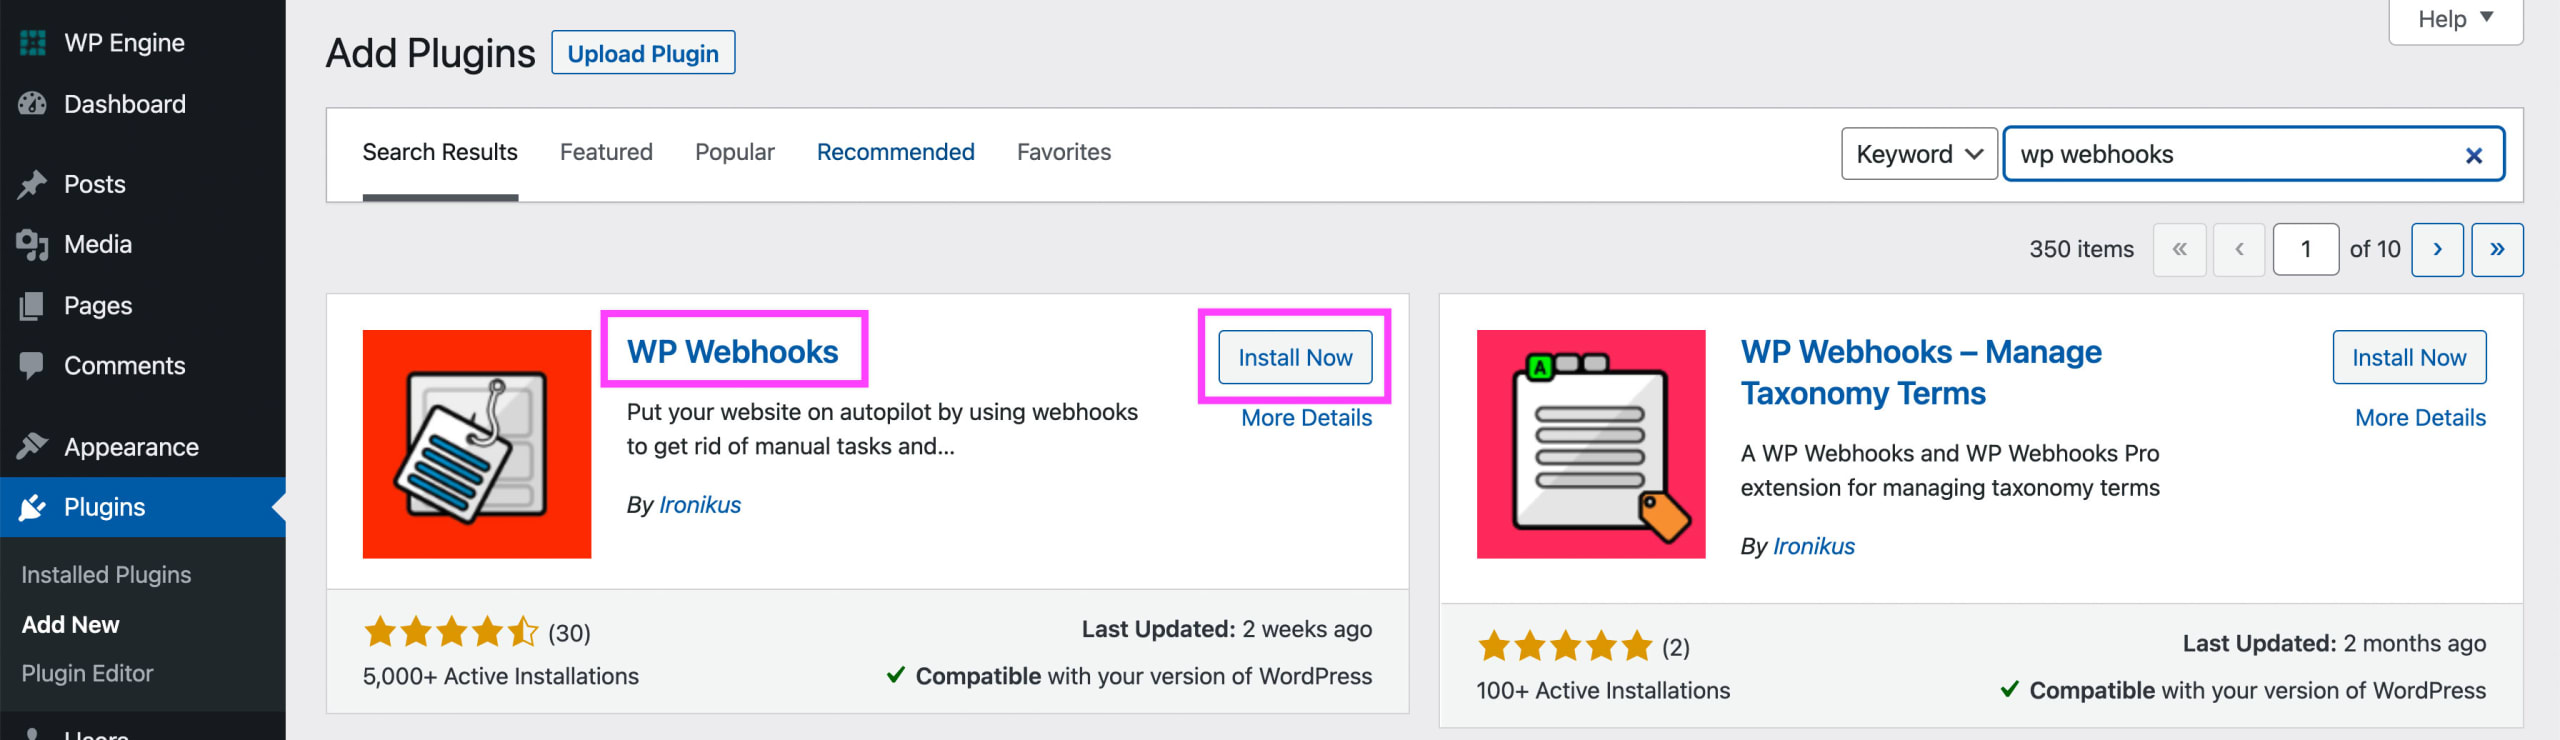The width and height of the screenshot is (2560, 740).
Task: Open More Details for WP Webhooks
Action: click(1306, 418)
